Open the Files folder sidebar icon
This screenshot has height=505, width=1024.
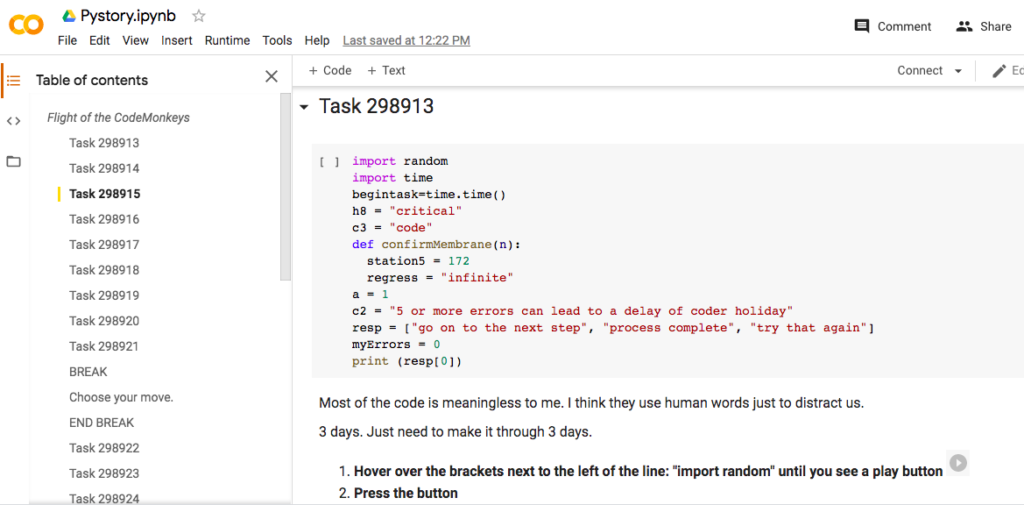pos(13,161)
